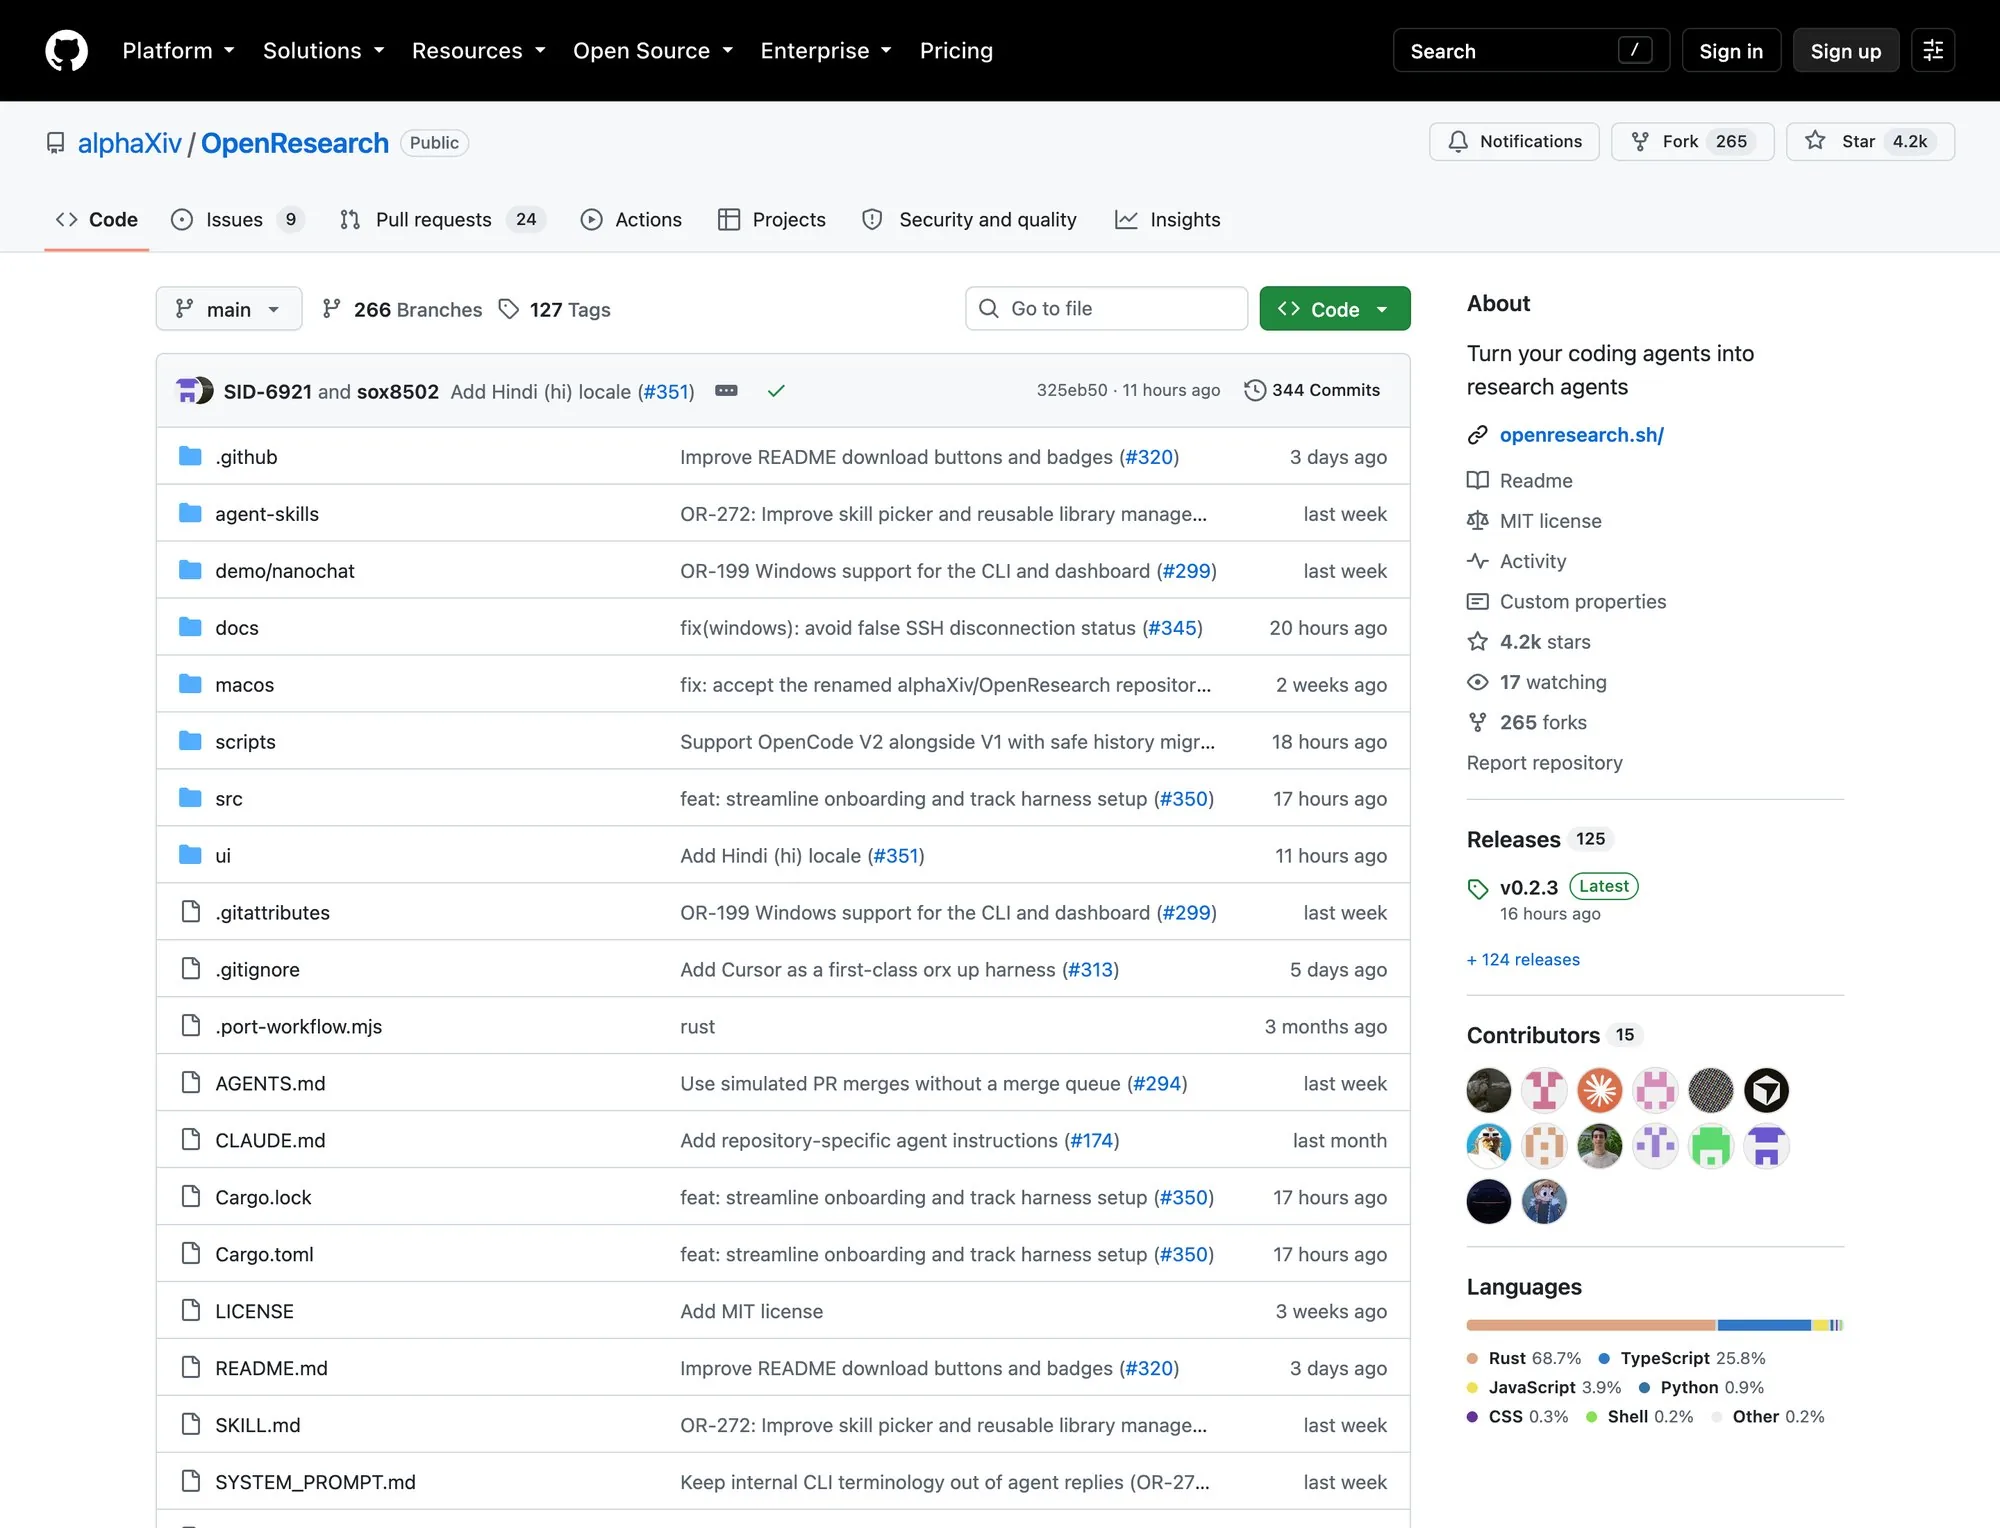Switch to the Pull requests tab
Screen dimensions: 2000x1528
[x=443, y=220]
